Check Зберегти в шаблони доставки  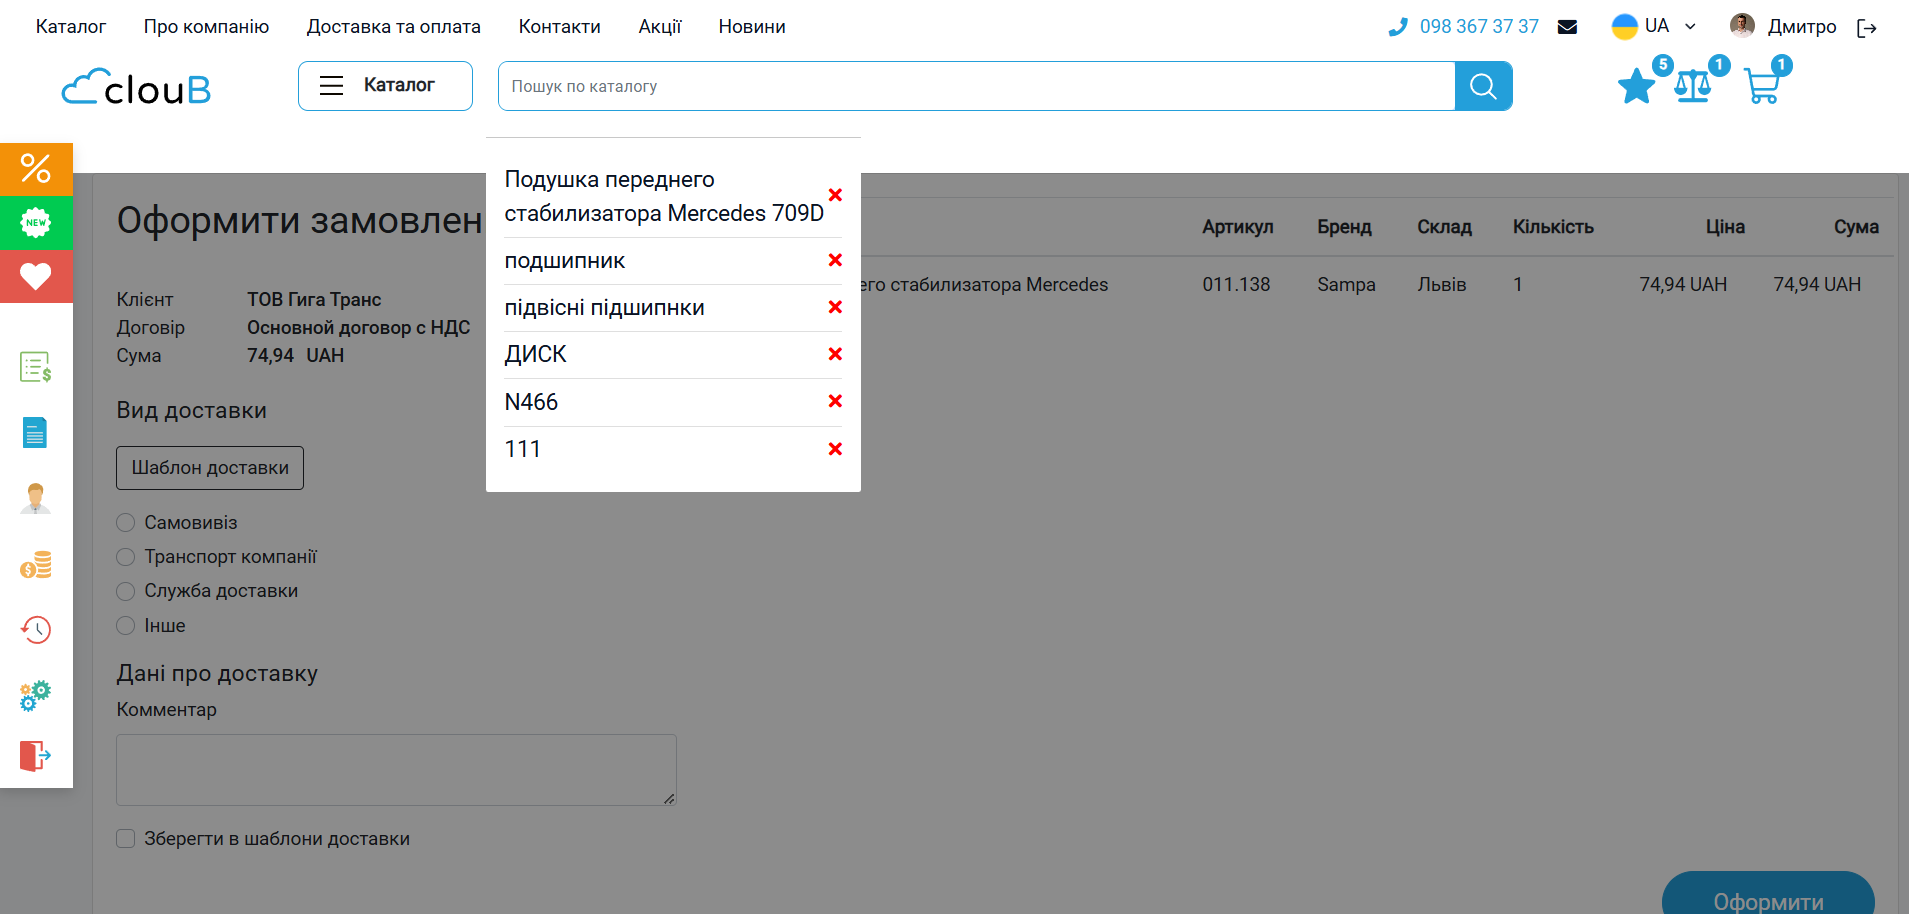coord(126,839)
